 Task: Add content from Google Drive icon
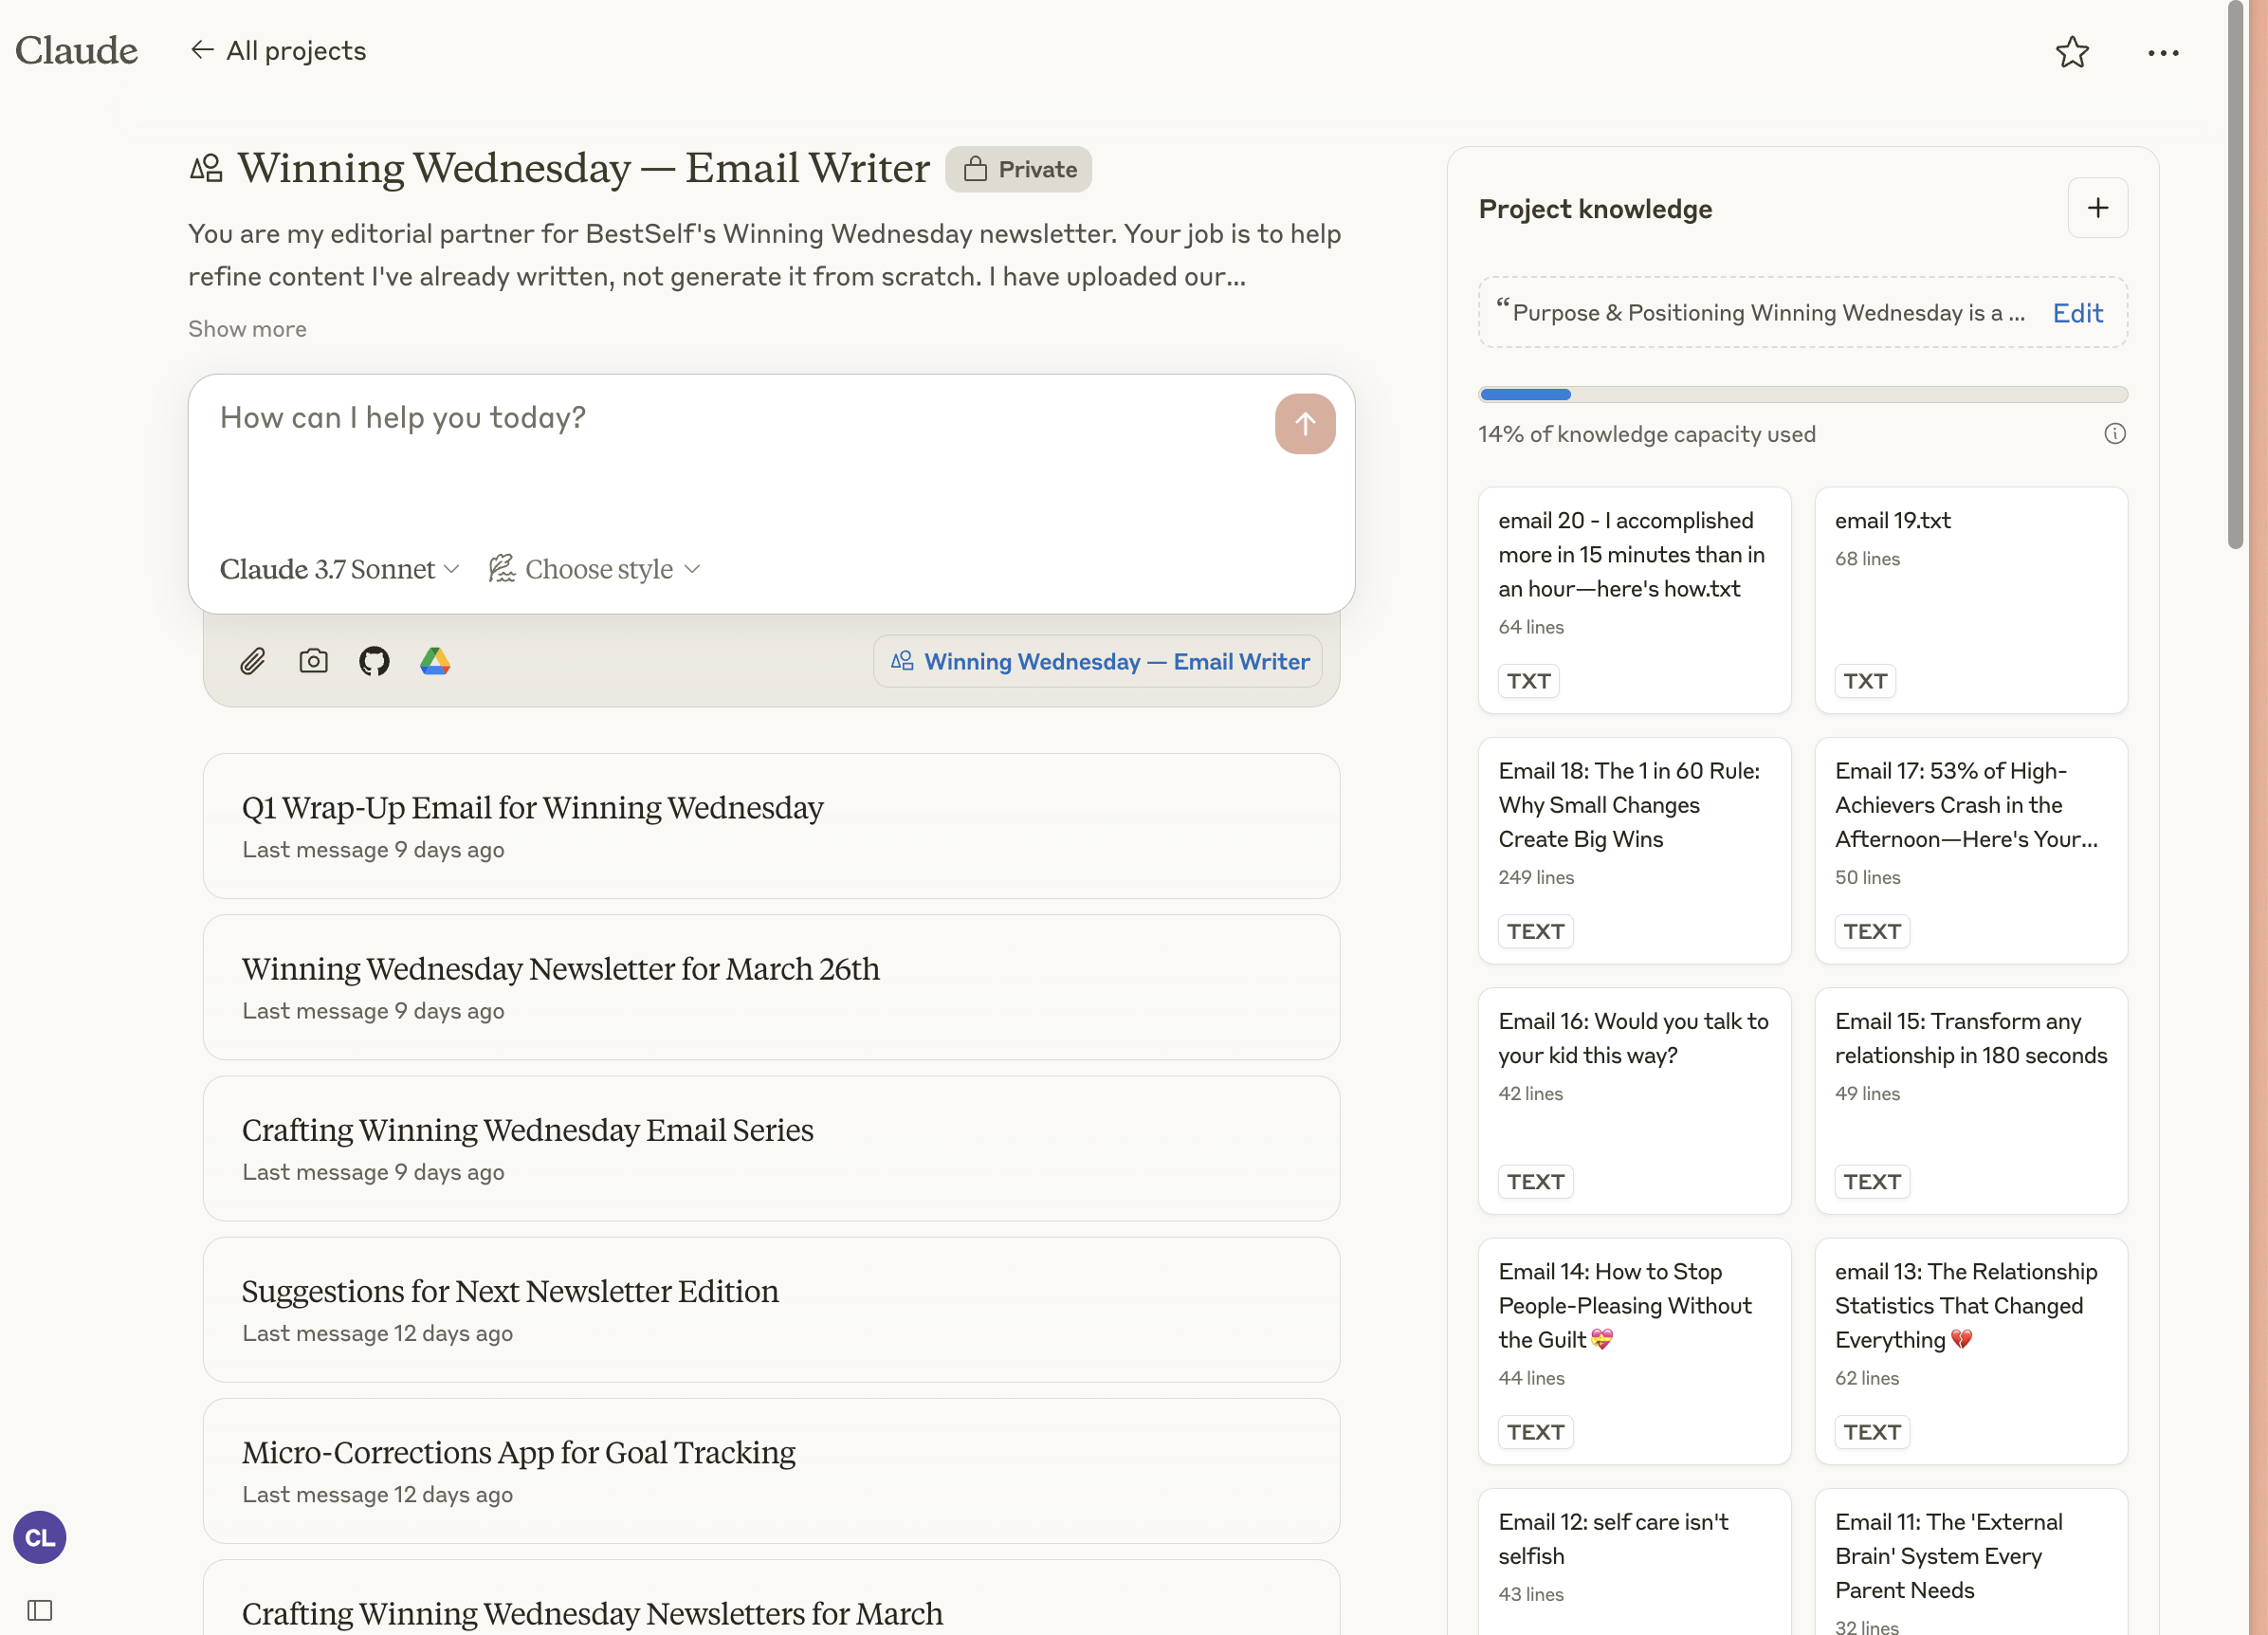[435, 661]
